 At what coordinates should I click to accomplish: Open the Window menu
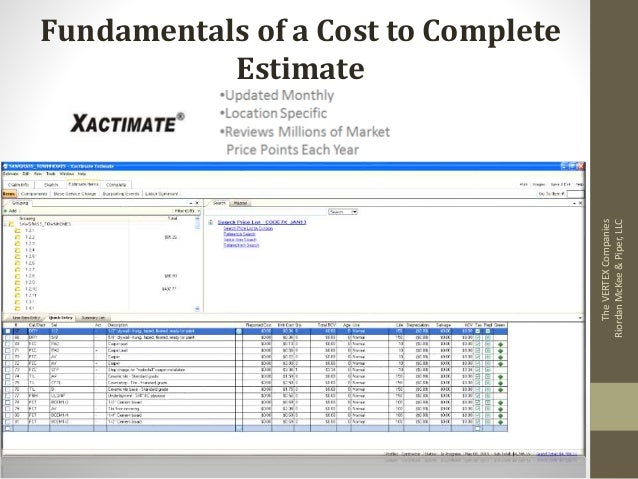click(x=67, y=174)
